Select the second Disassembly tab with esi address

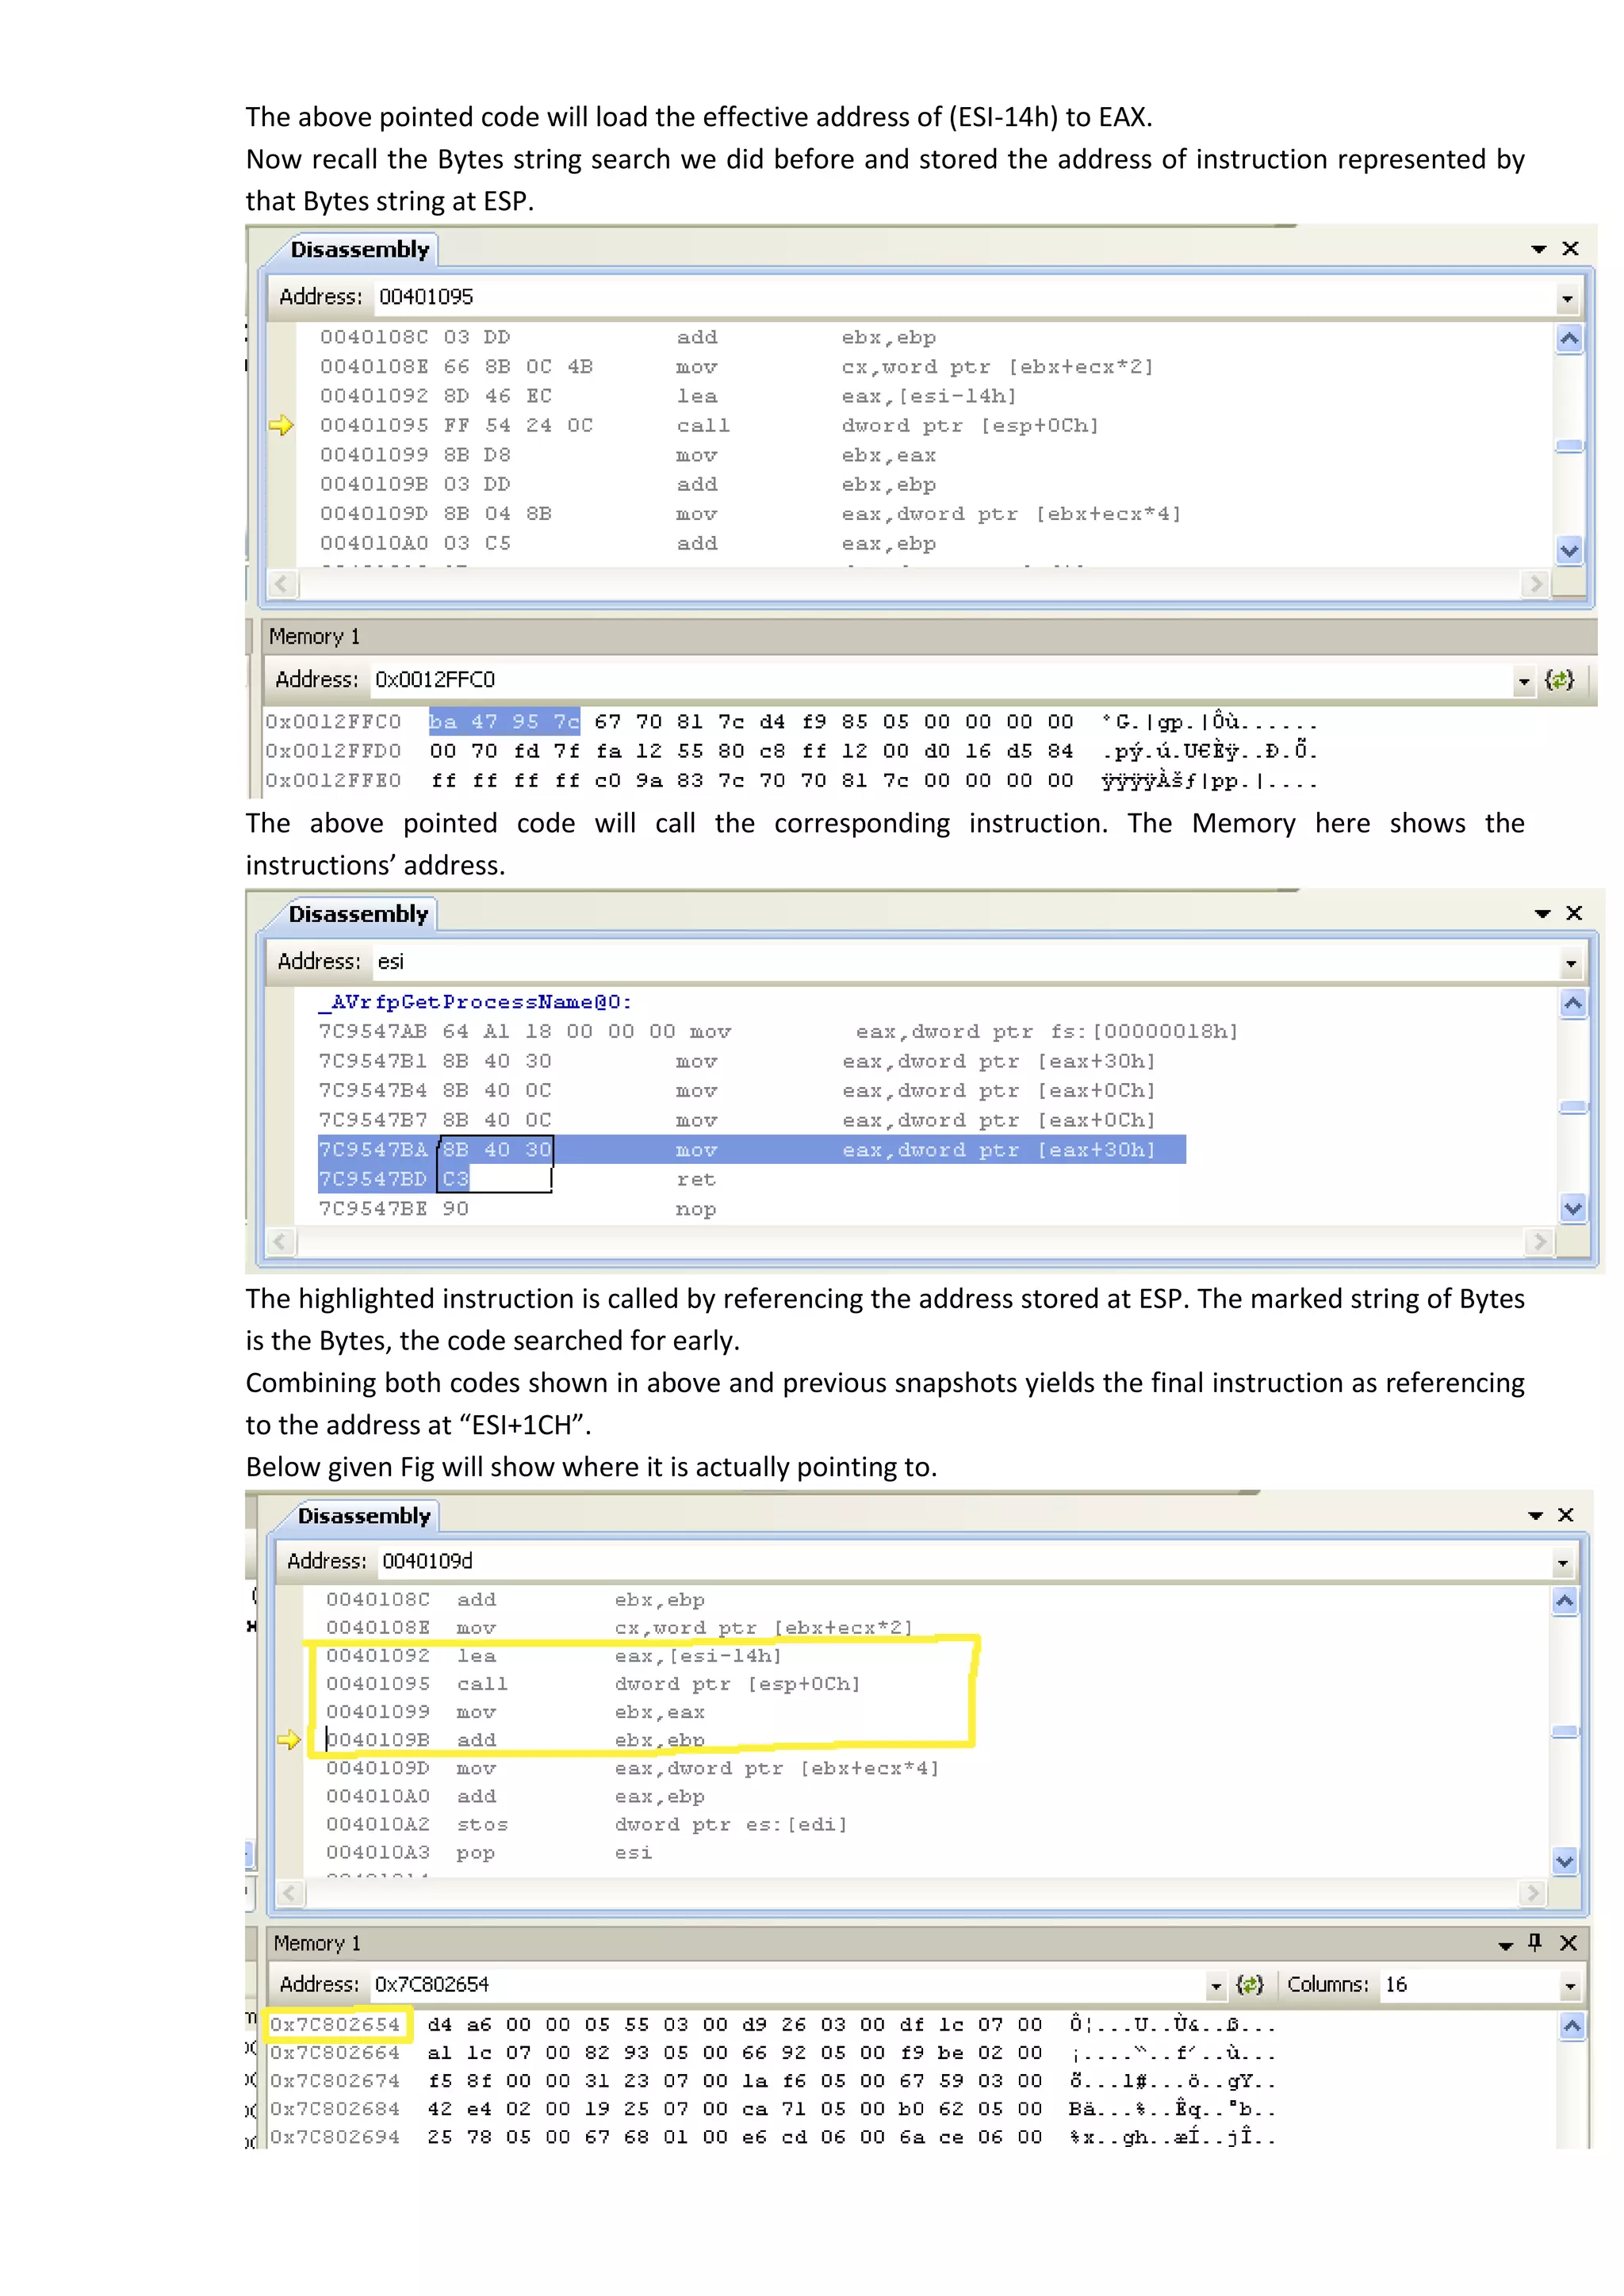click(x=358, y=914)
